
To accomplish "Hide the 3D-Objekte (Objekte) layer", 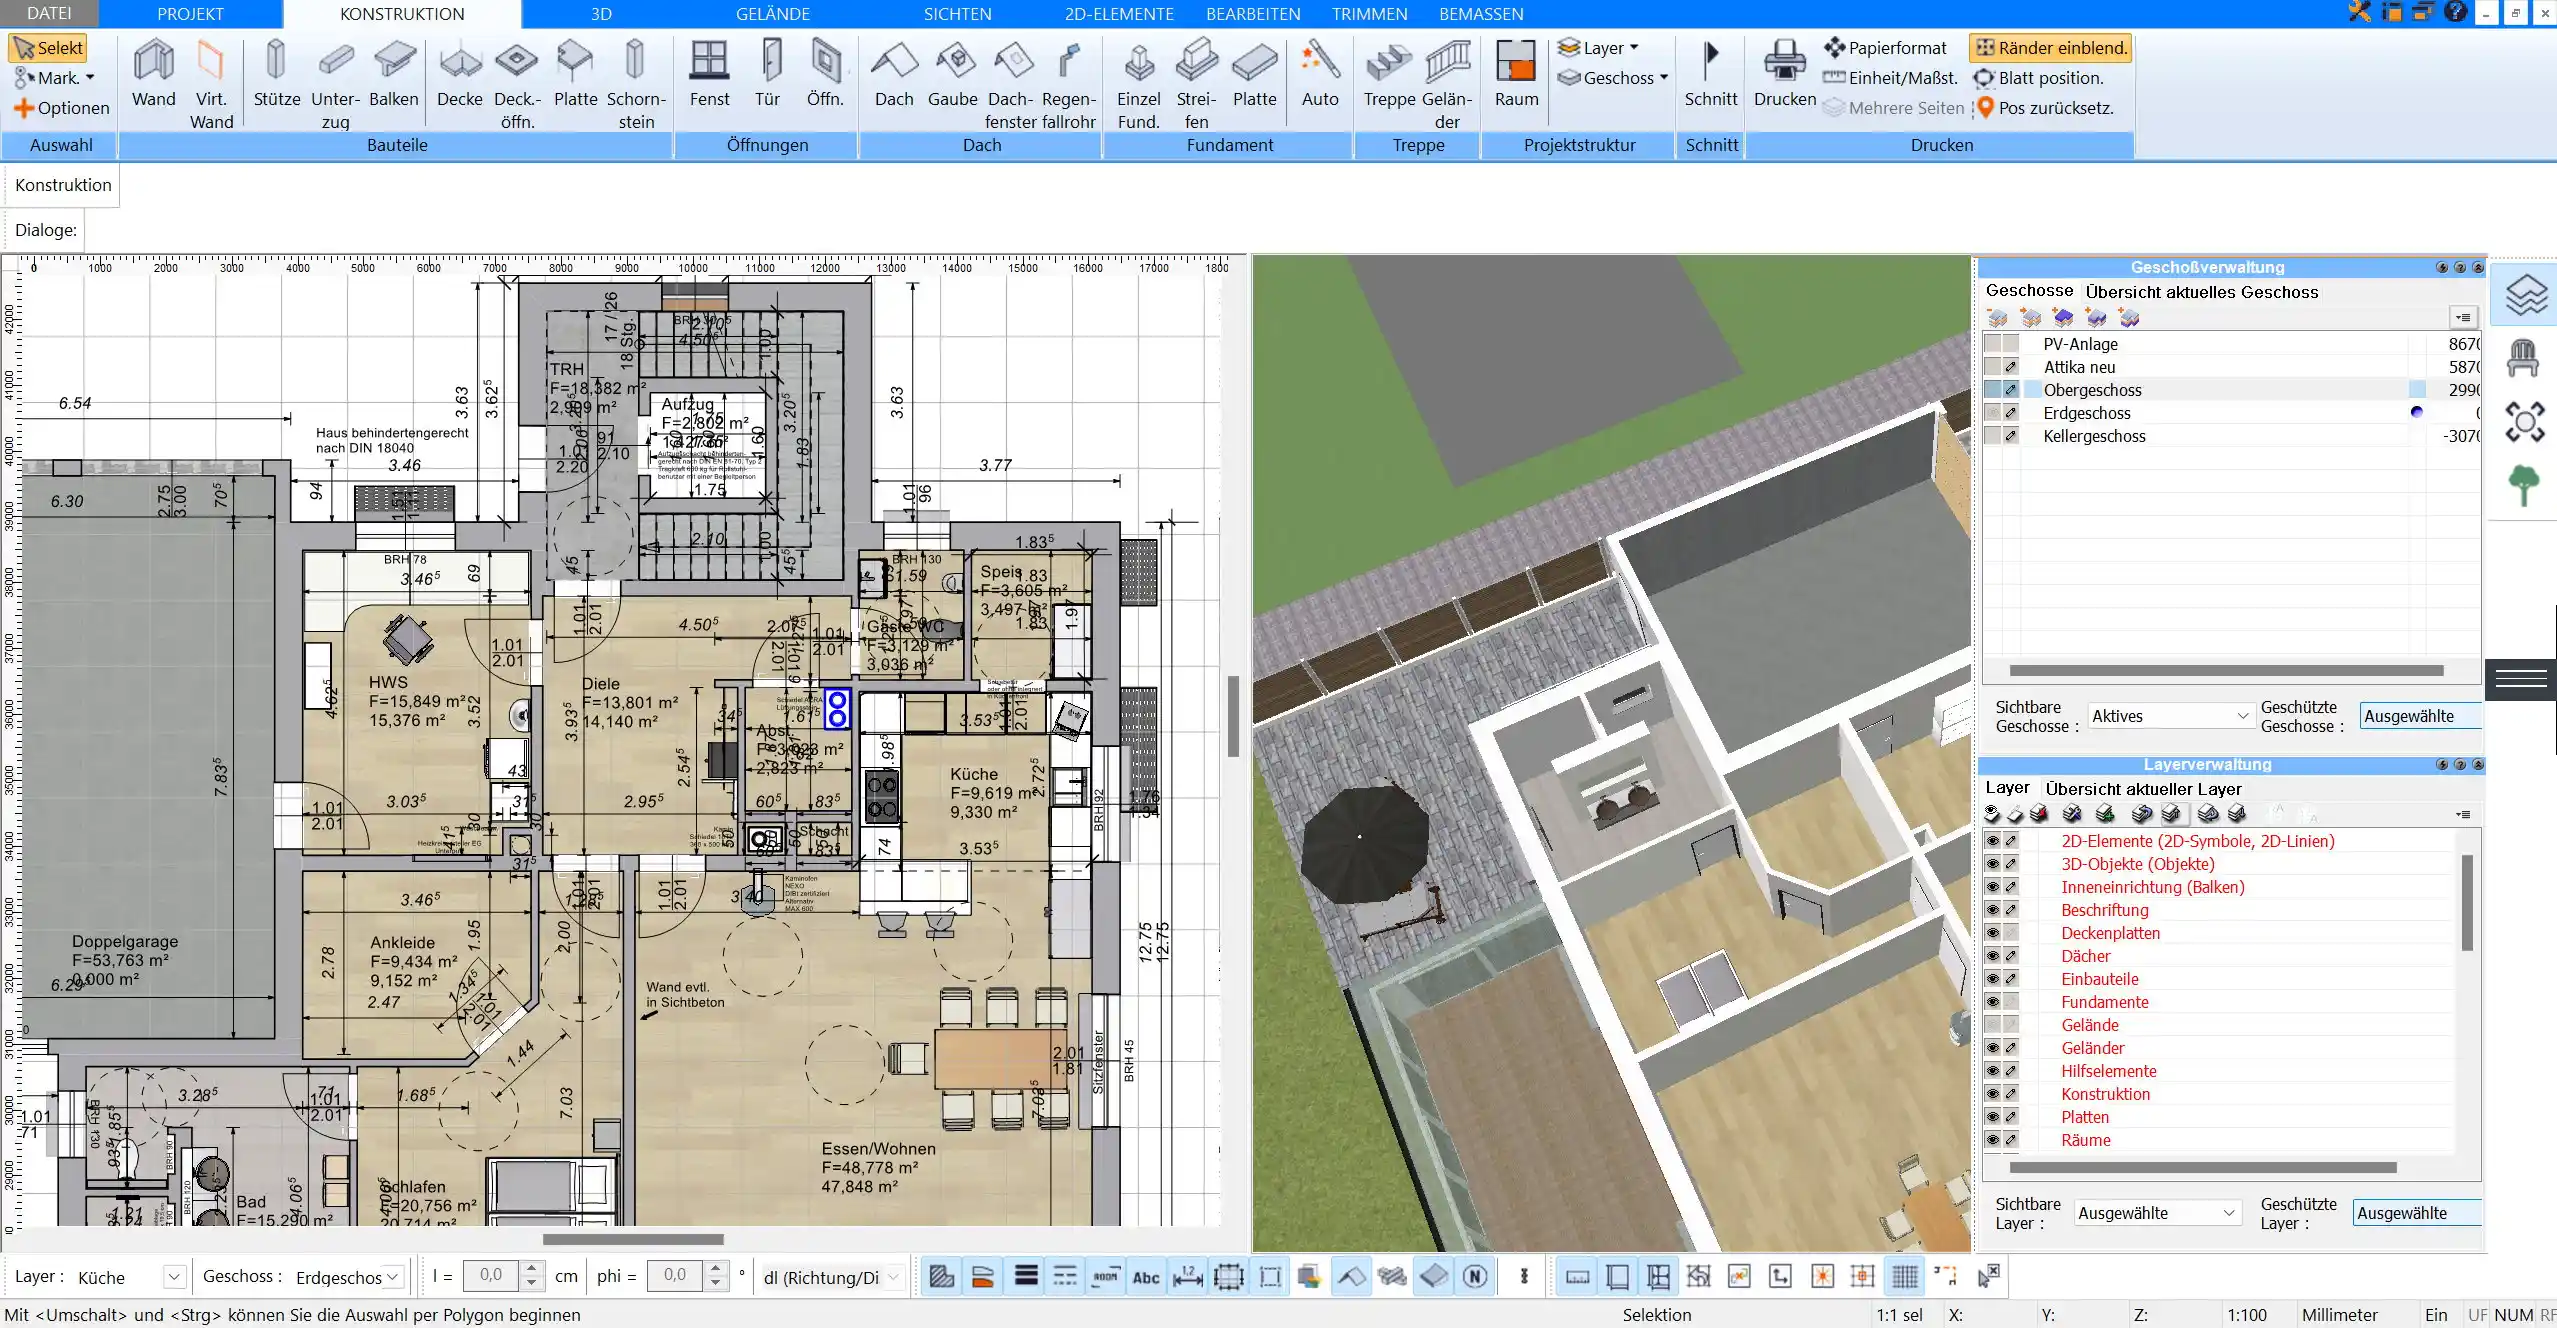I will pos(1993,864).
